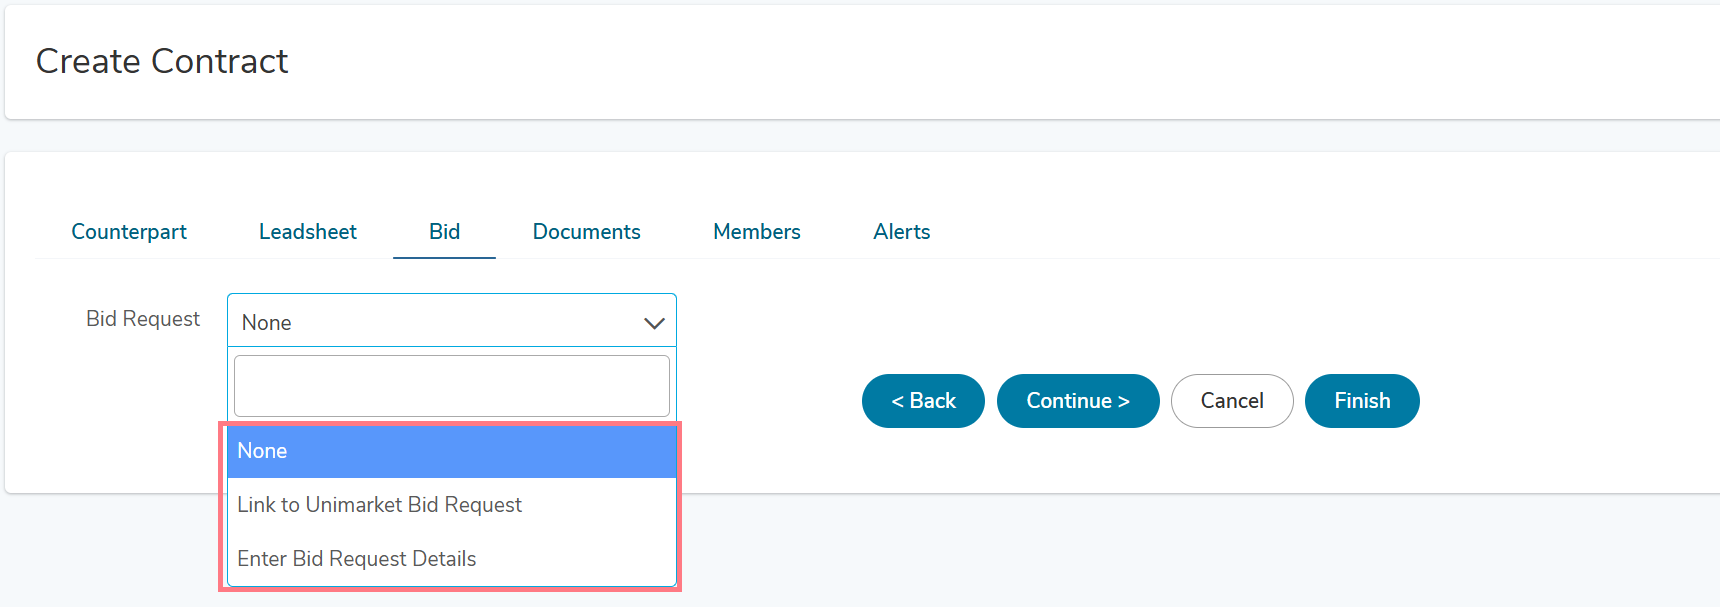Collapse the Bid Request combo box showing None

(452, 320)
